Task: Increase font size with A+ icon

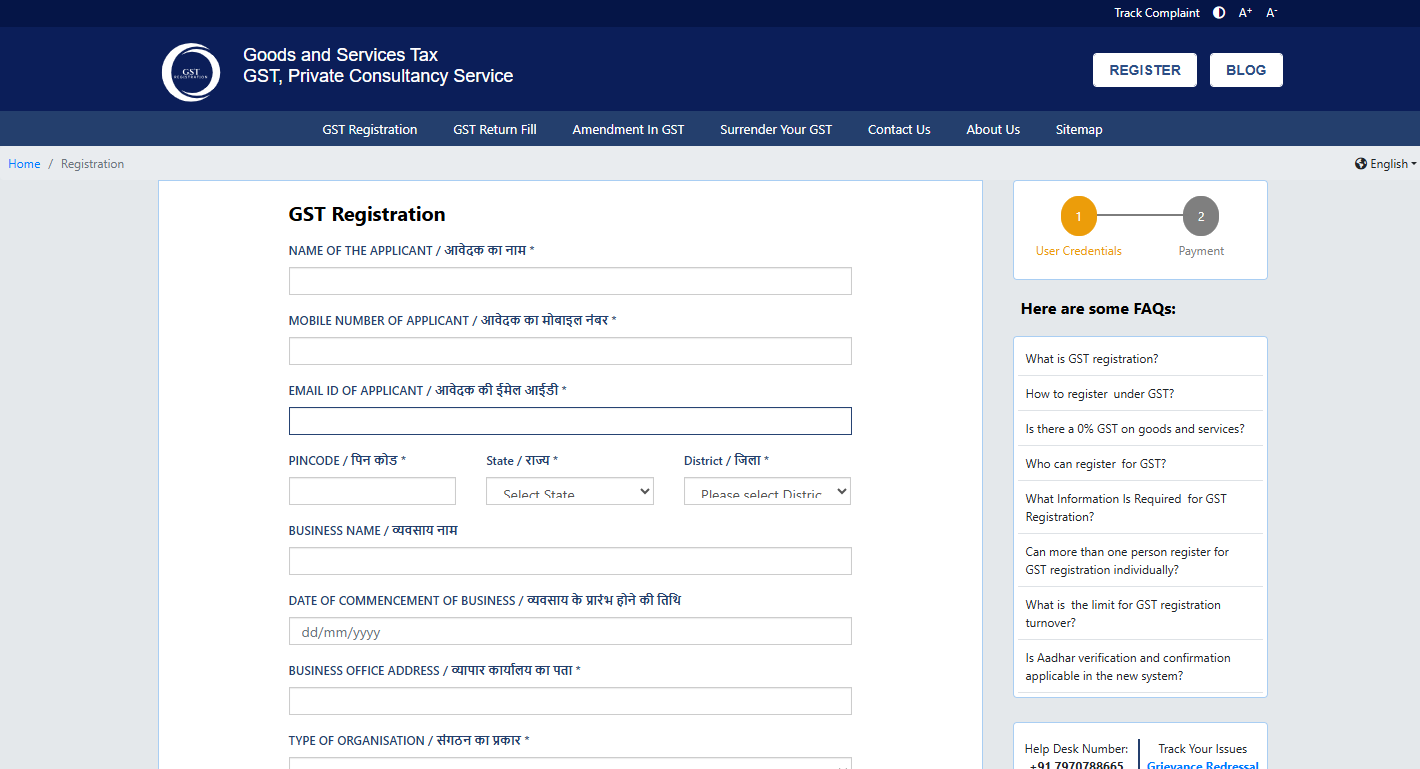Action: pos(1245,13)
